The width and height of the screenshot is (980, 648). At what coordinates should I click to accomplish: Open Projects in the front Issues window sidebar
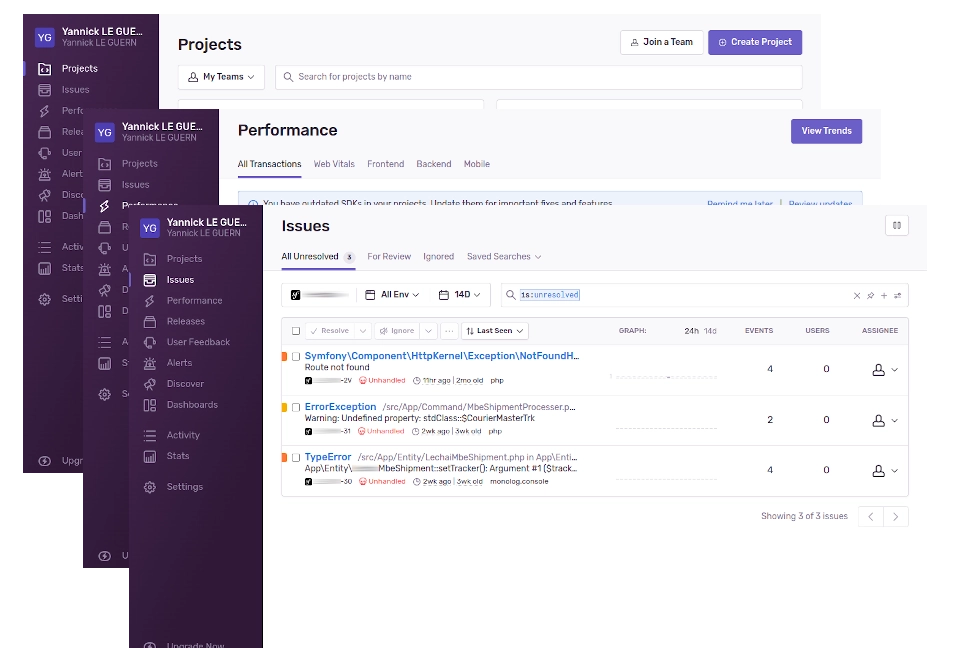184,259
